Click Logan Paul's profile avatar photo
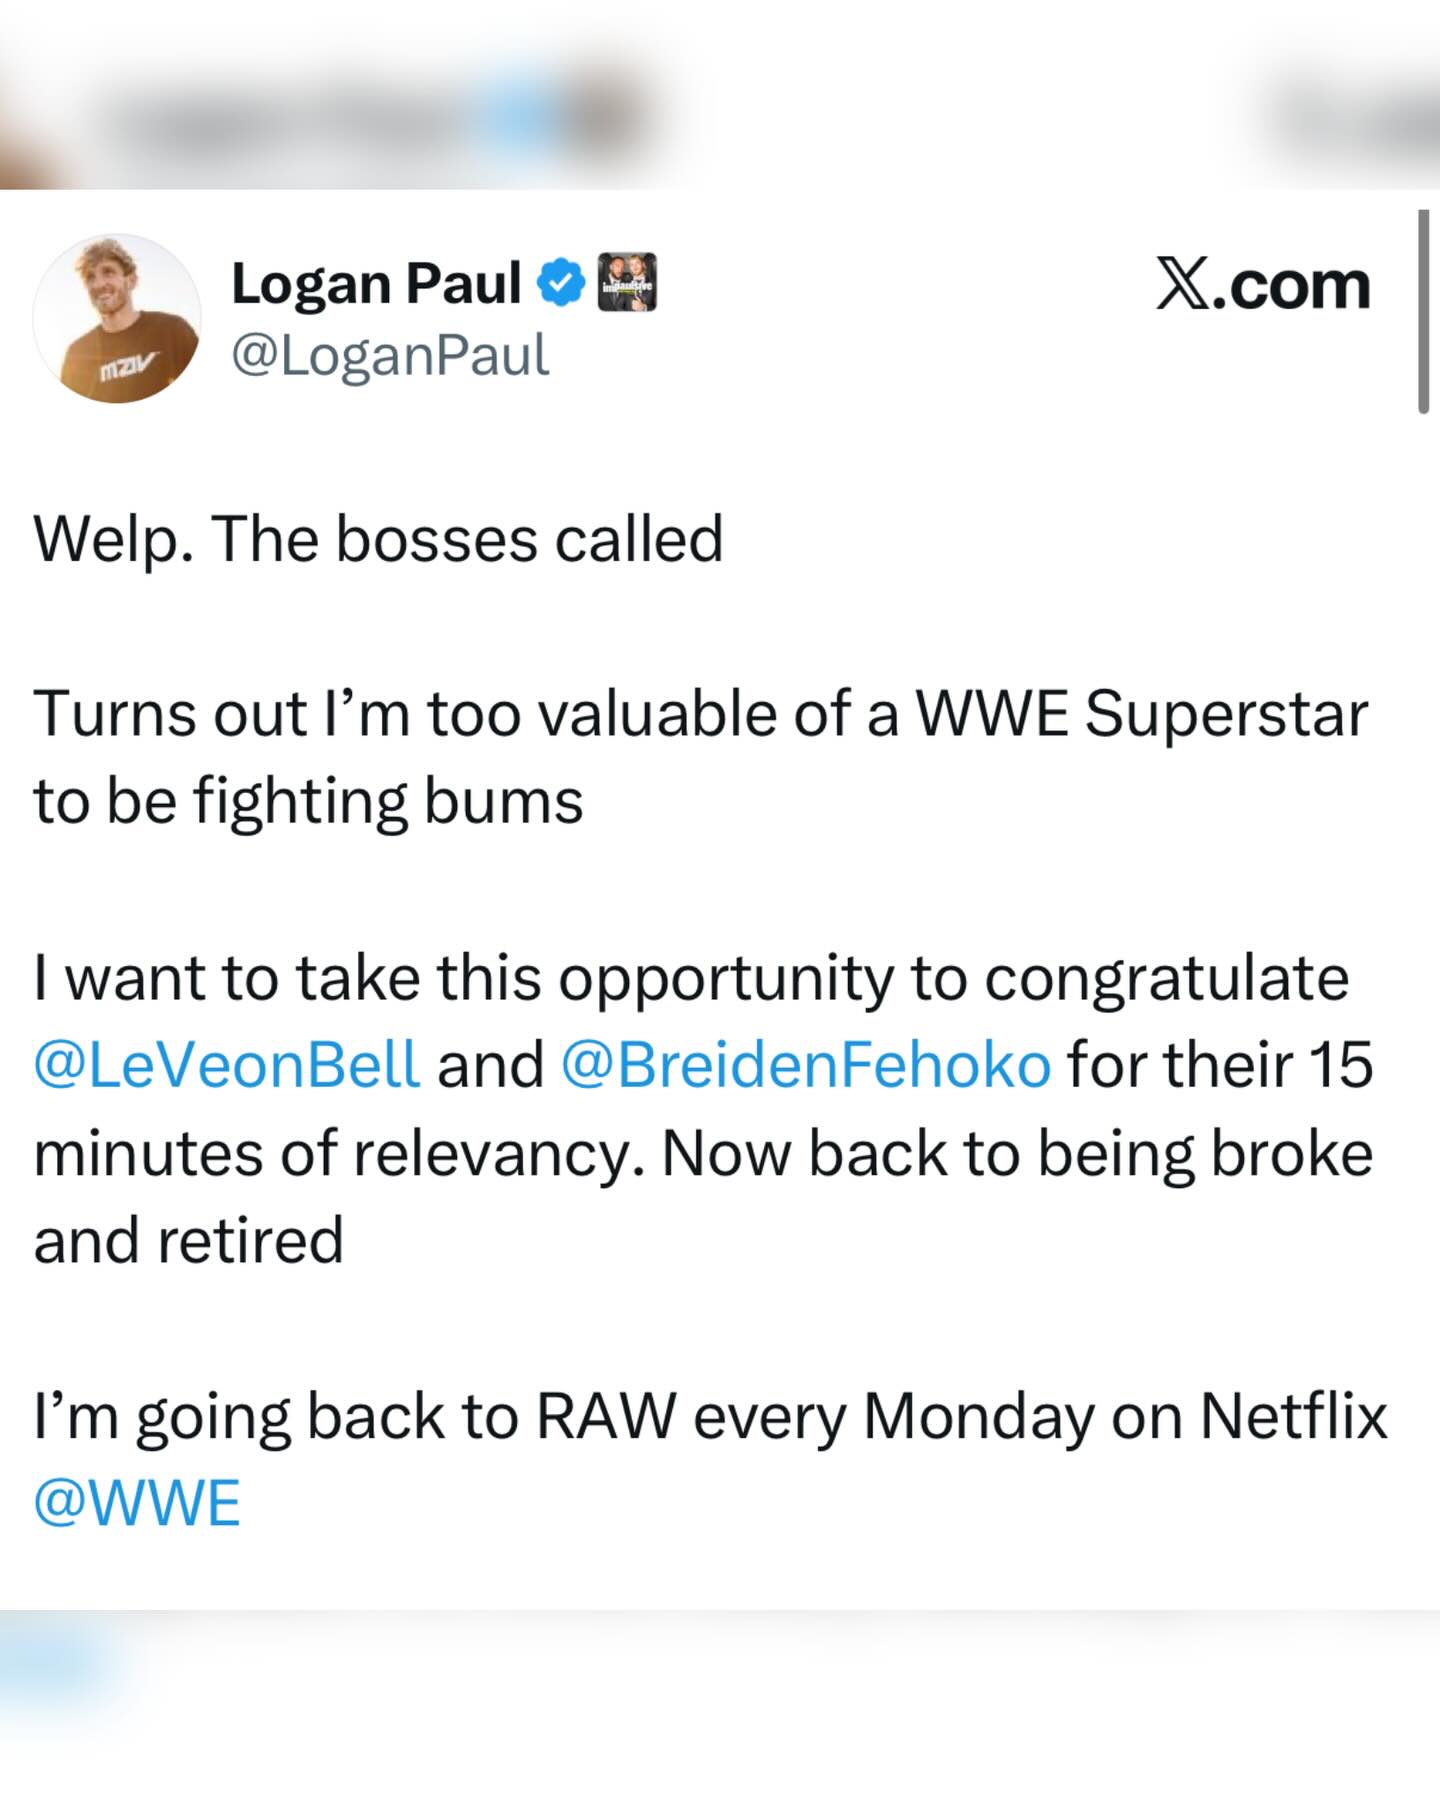 tap(117, 319)
